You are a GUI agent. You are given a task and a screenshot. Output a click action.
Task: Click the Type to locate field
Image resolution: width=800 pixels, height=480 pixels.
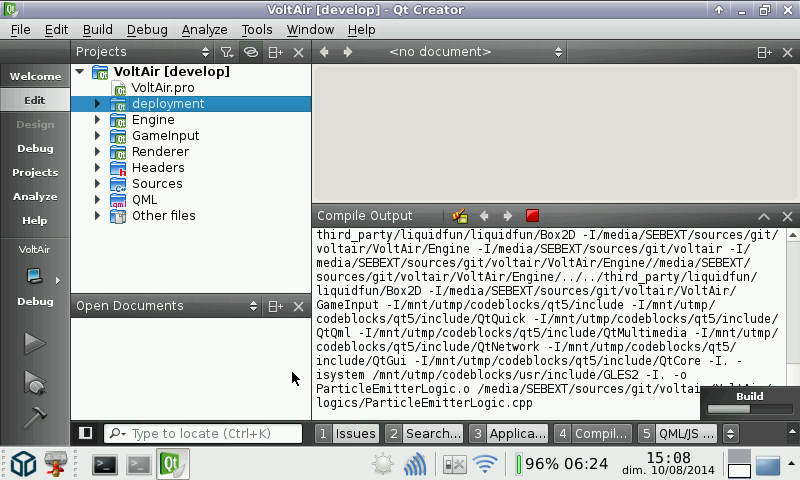click(x=203, y=434)
